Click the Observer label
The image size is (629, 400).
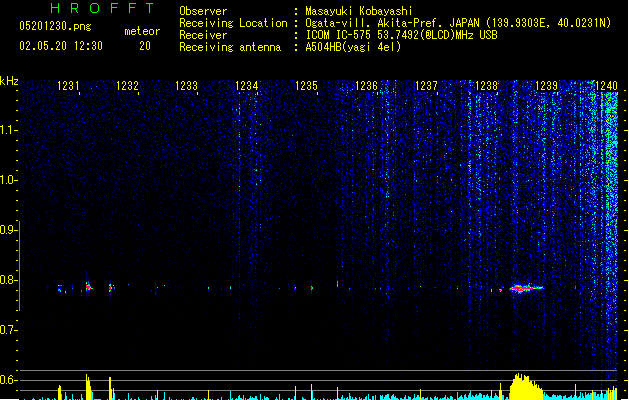point(203,11)
